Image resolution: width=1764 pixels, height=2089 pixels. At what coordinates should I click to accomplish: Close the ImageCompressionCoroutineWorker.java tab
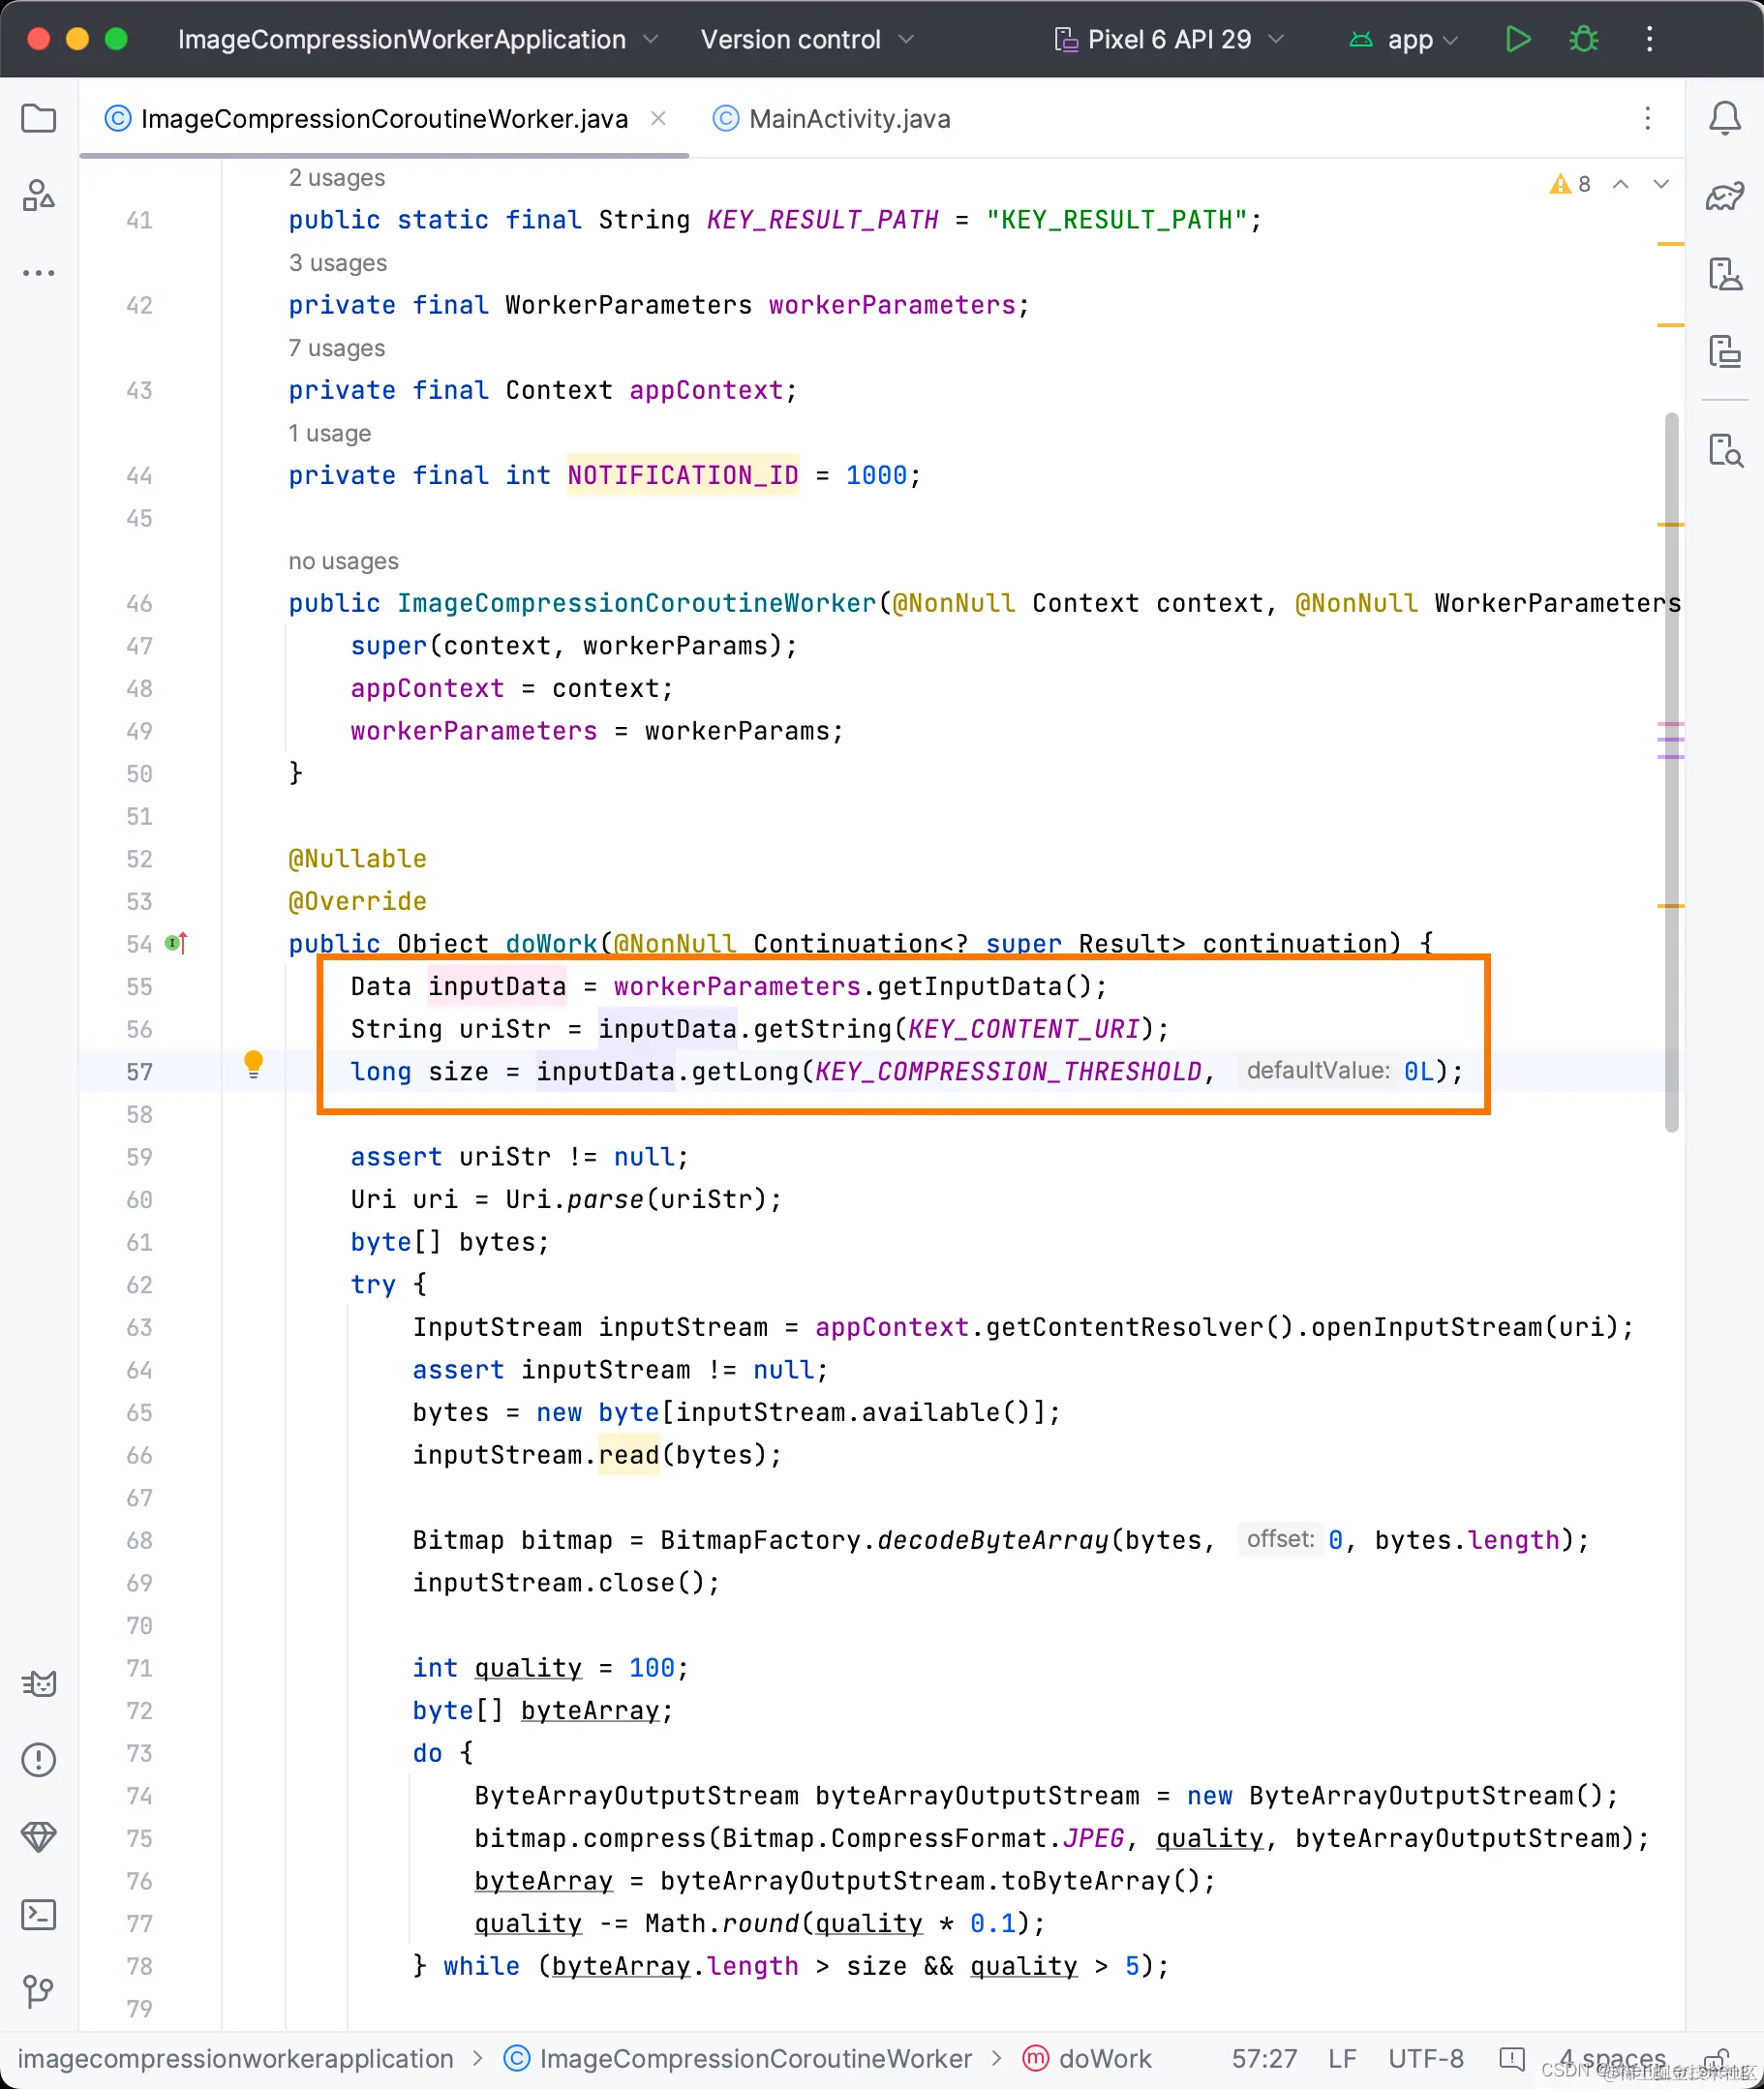click(658, 118)
